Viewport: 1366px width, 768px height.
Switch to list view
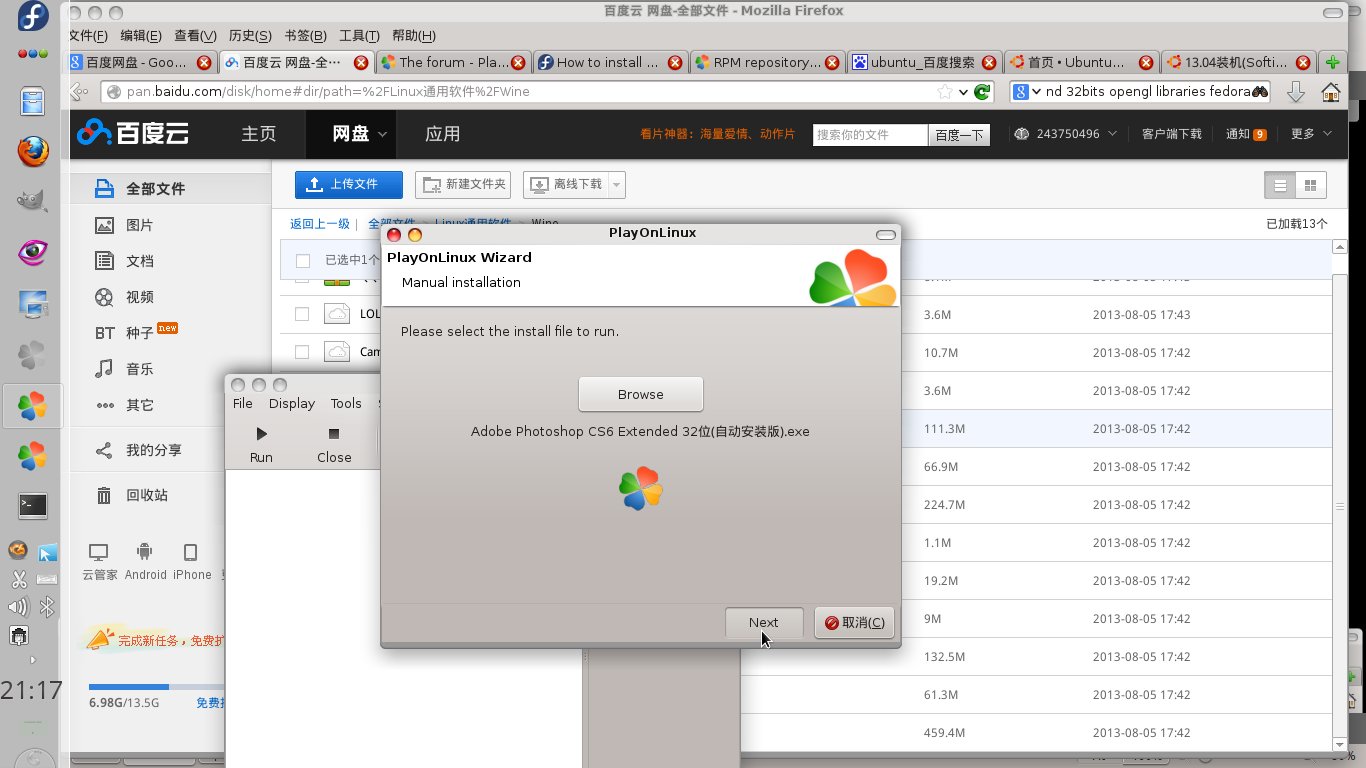point(1280,185)
